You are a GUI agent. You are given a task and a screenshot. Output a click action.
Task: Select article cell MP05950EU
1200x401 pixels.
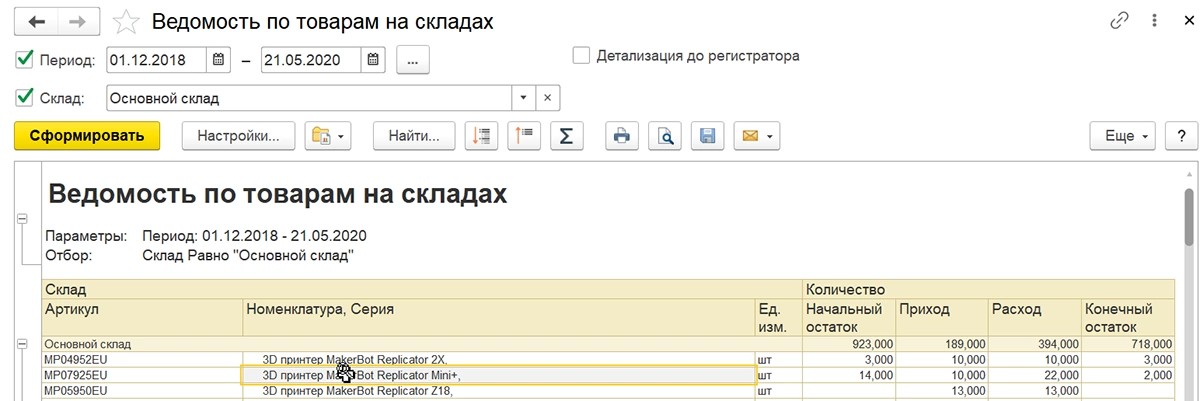(142, 391)
